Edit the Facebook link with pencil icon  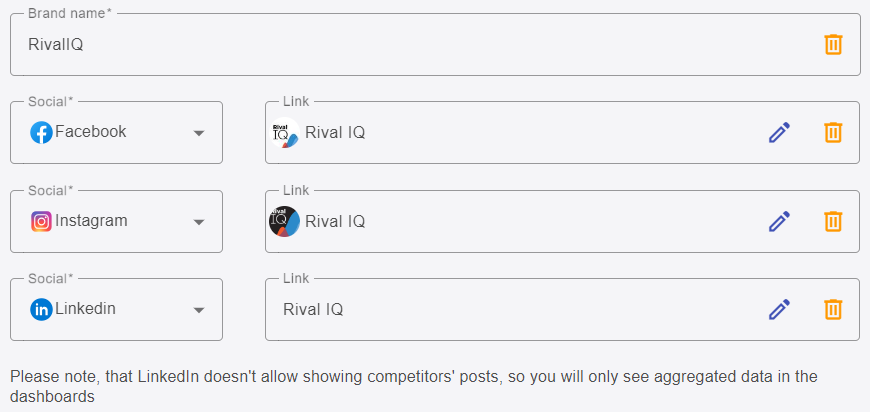pyautogui.click(x=779, y=133)
